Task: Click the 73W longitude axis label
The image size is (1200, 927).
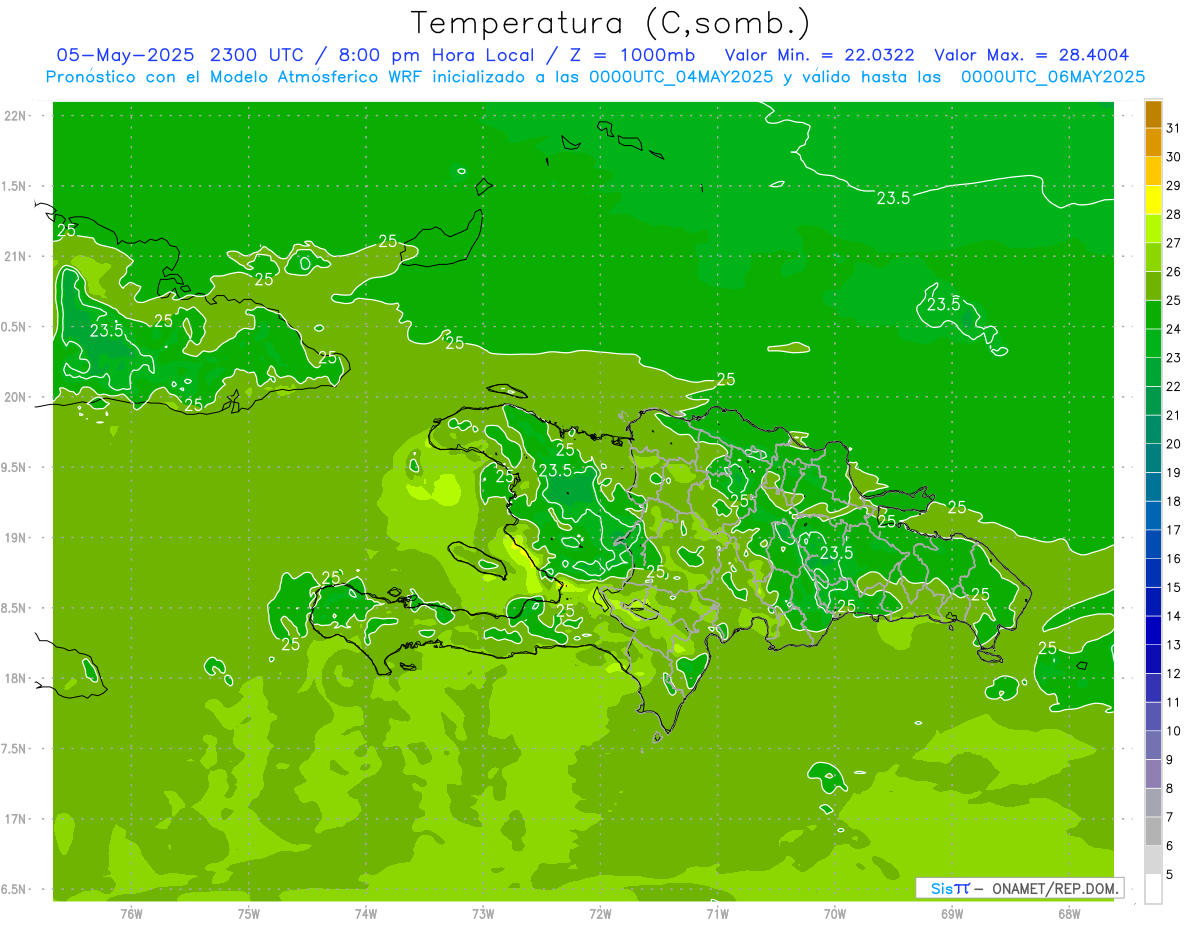Action: pyautogui.click(x=483, y=914)
